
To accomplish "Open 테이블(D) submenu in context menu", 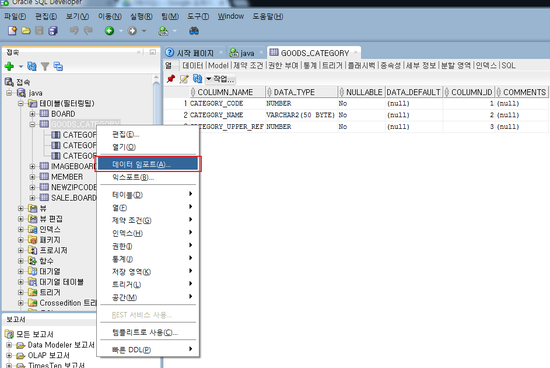I will [148, 195].
